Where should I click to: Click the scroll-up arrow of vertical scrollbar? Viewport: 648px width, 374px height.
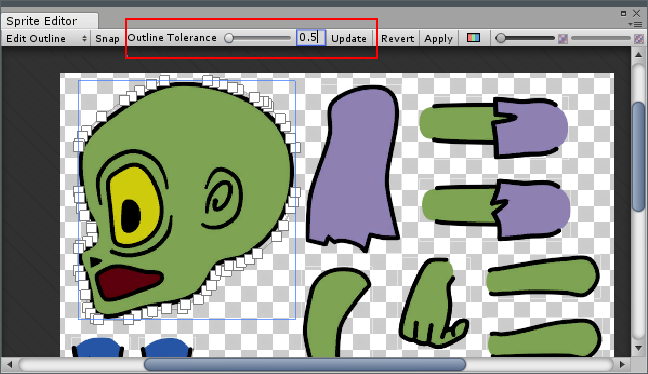point(638,55)
